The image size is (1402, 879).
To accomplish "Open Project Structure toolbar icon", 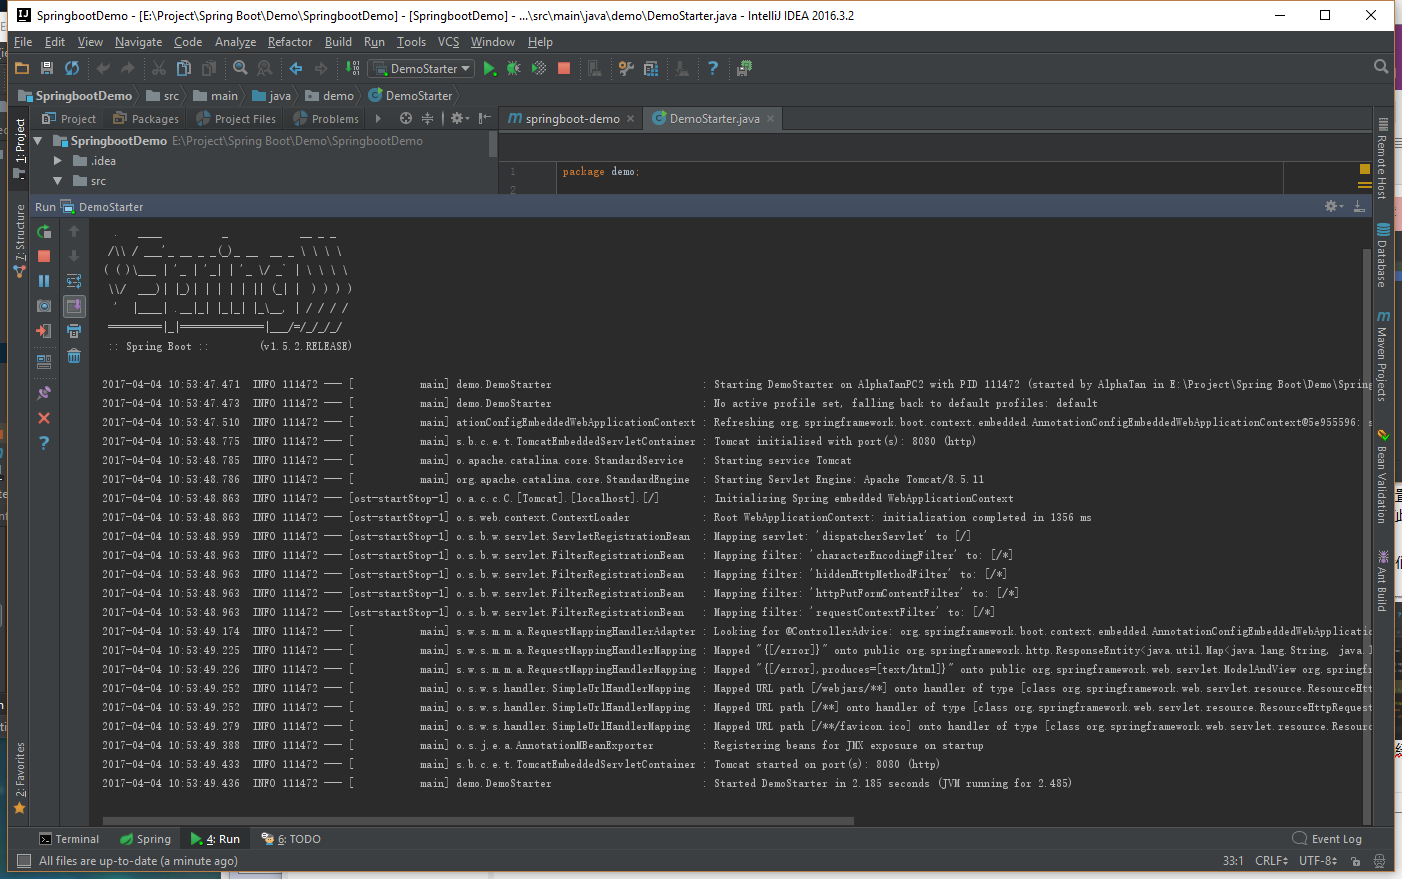I will pos(651,68).
